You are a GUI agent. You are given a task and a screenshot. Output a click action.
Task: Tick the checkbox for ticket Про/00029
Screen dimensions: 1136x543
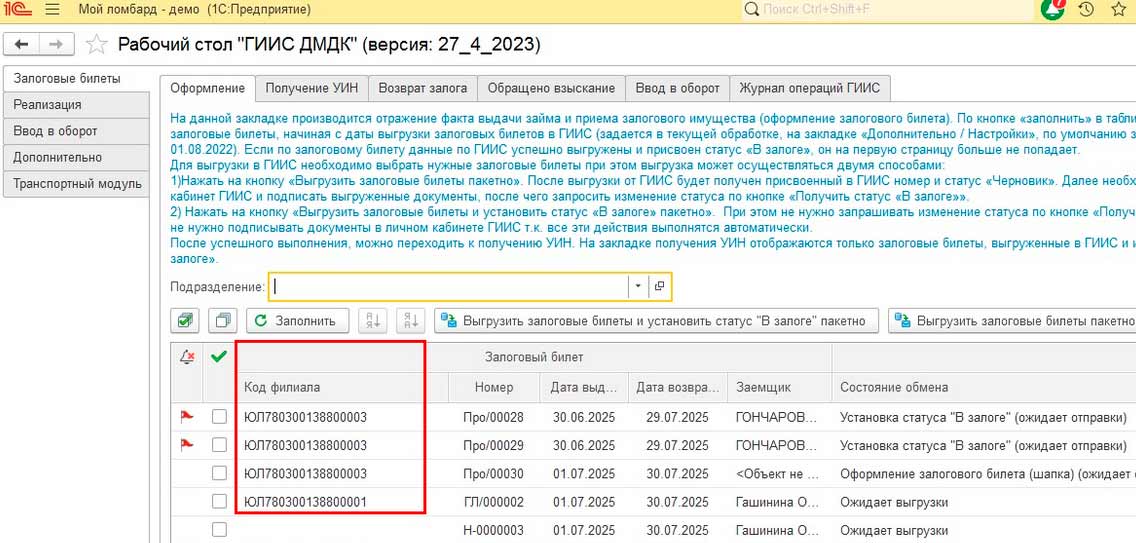tap(219, 445)
